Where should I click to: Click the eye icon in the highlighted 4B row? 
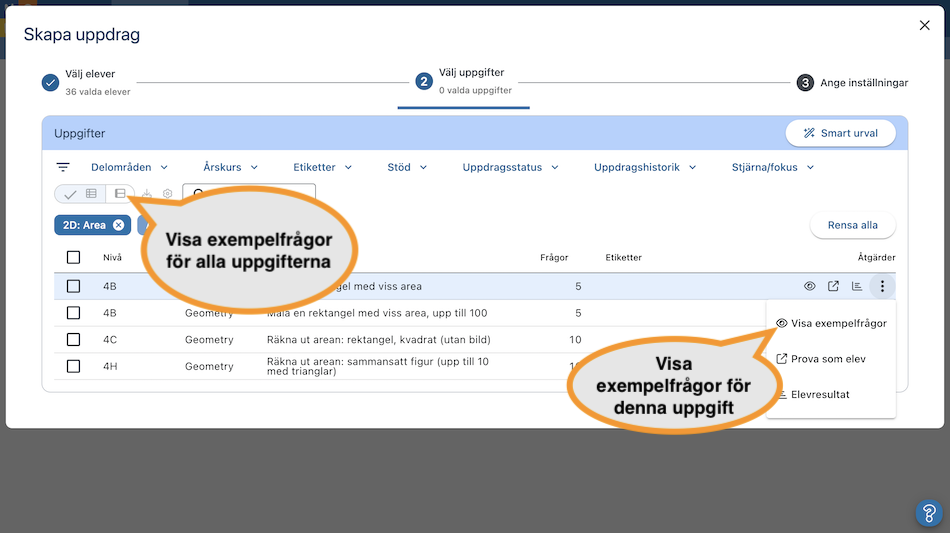(810, 286)
